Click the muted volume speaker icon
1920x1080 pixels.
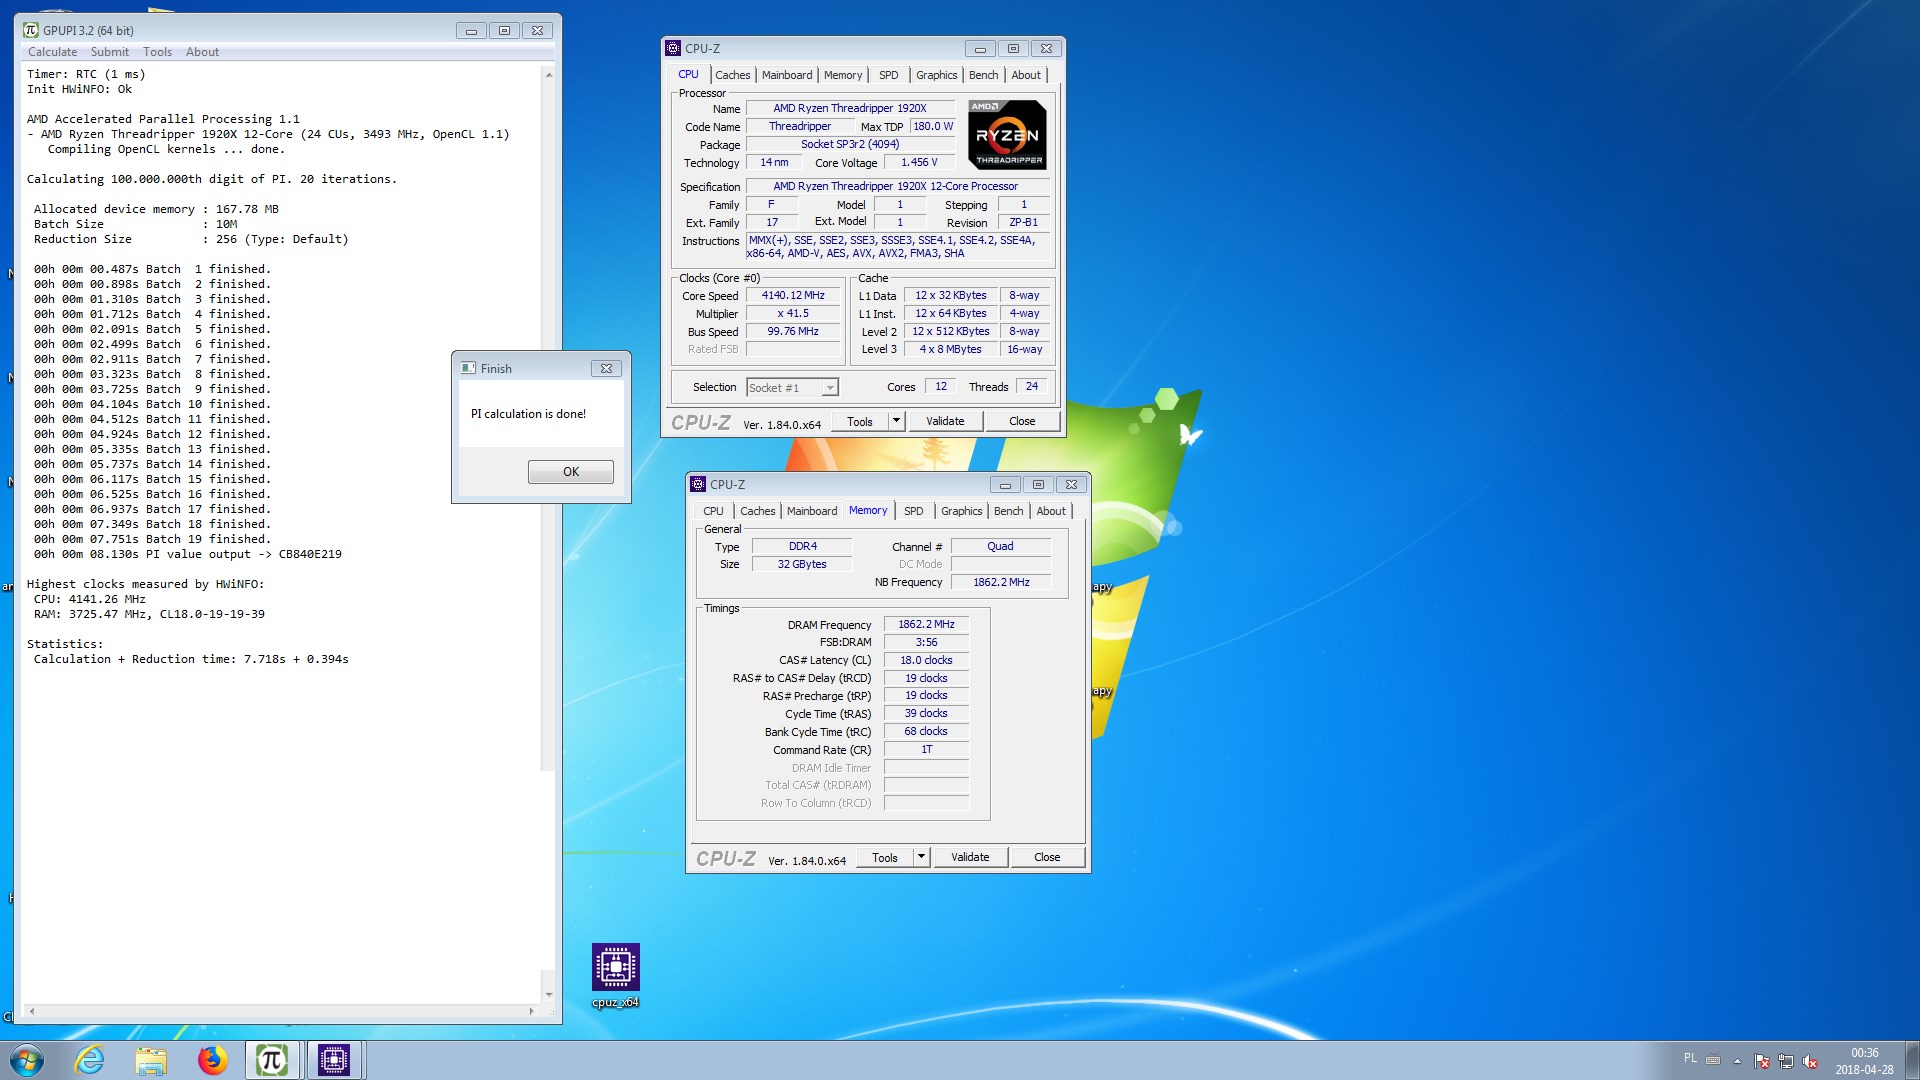click(x=1810, y=1061)
